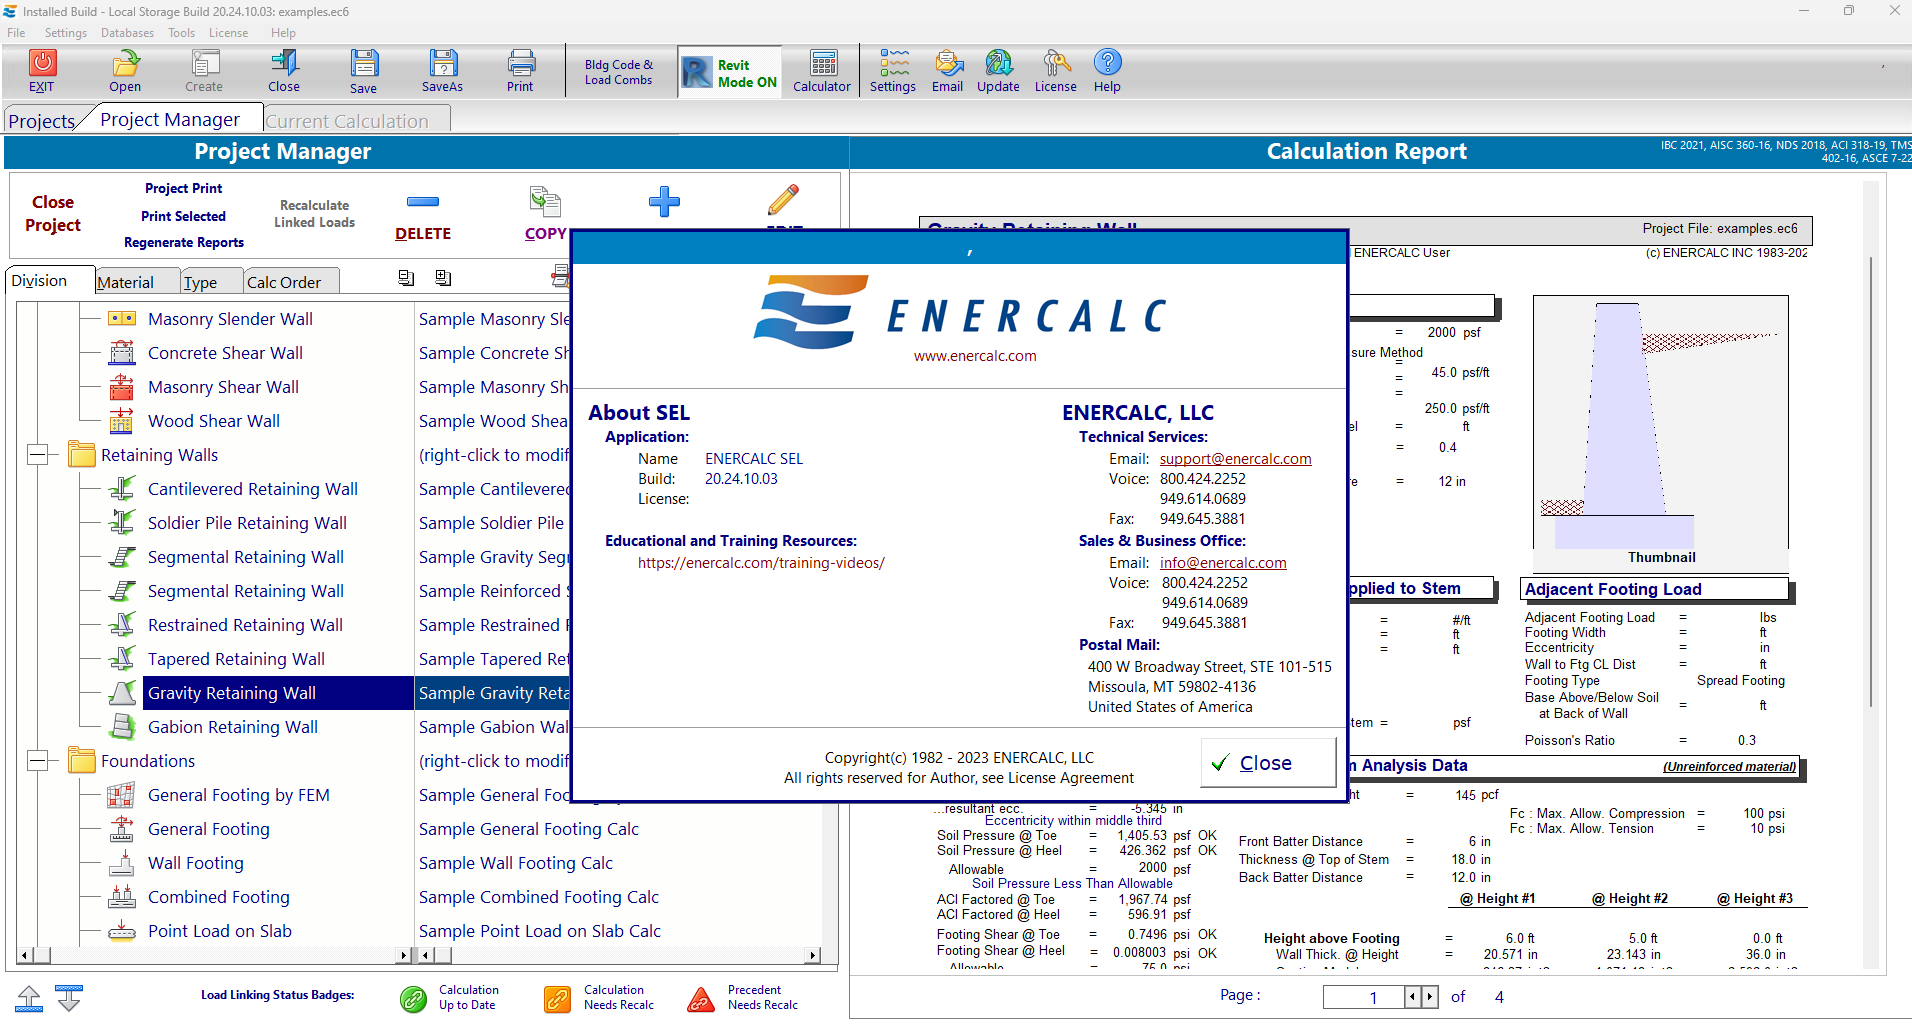Select Gabion Retaining Wall tree item
The height and width of the screenshot is (1028, 1912).
232,727
